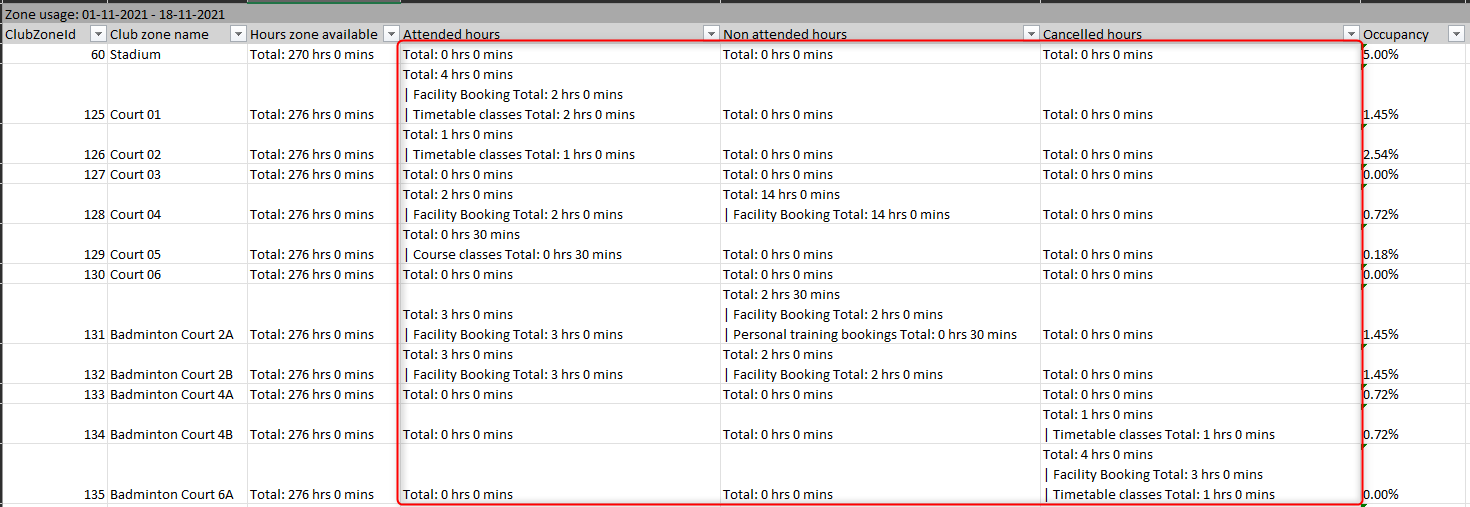
Task: Click Badminton Court 6A cancelled hours cell
Action: click(x=1199, y=475)
